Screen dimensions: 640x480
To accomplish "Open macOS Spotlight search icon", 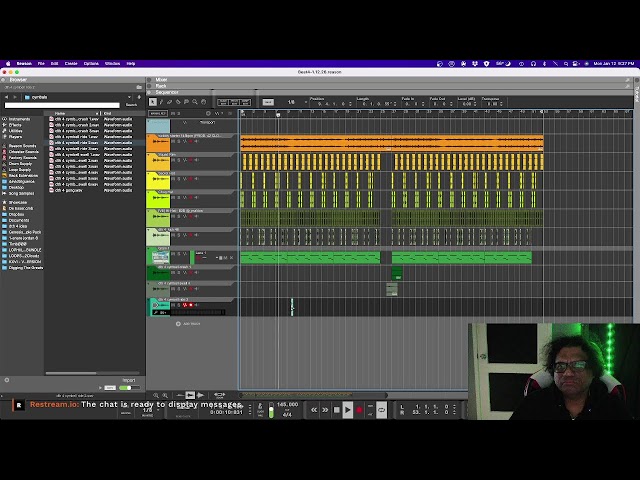I will (x=566, y=64).
